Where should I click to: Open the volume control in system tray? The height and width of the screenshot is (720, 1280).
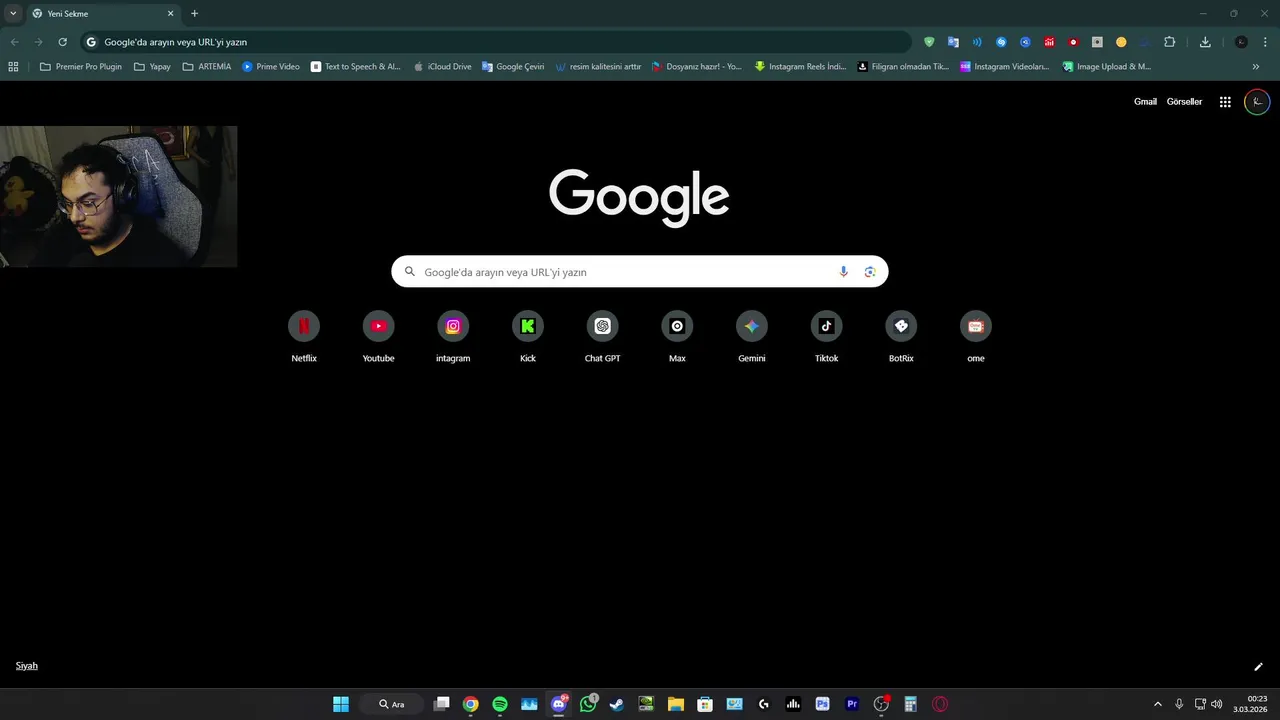[x=1216, y=704]
